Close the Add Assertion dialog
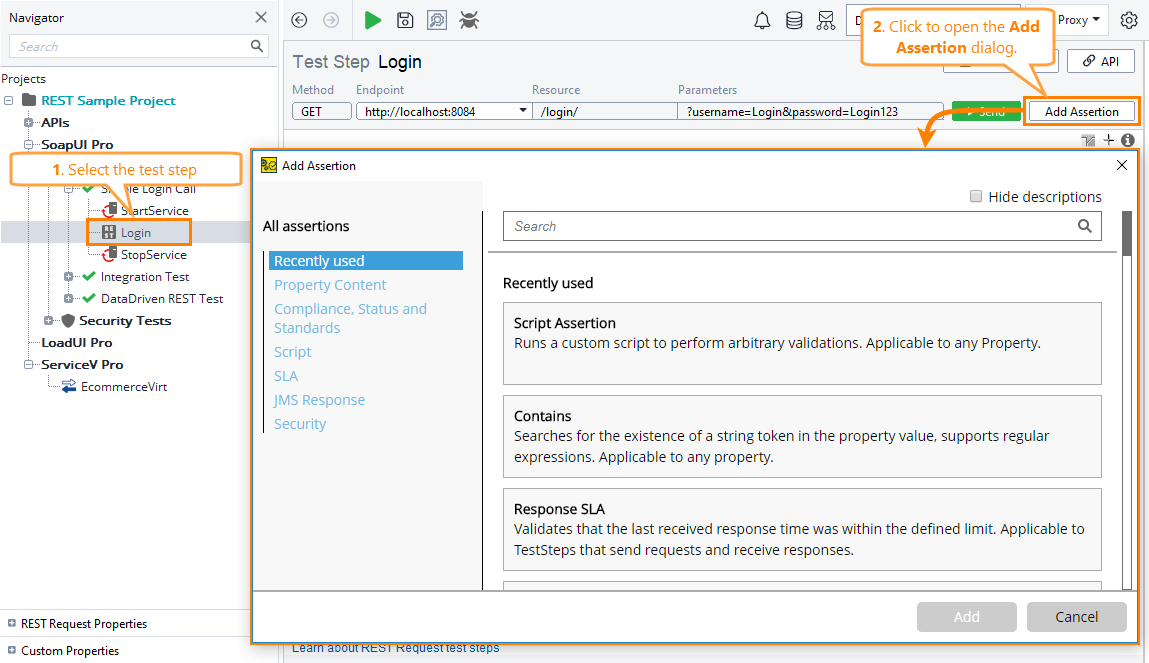Viewport: 1149px width, 663px height. coord(1122,165)
